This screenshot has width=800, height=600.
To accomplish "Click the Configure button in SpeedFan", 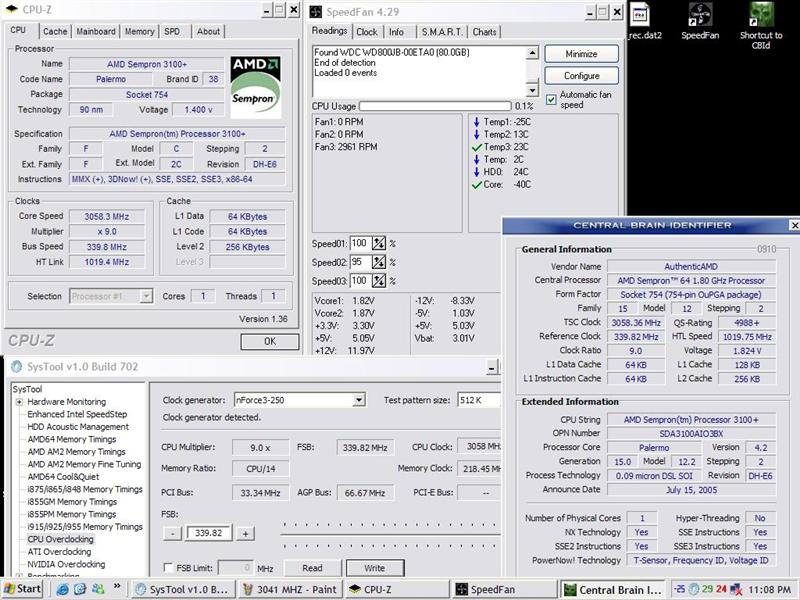I will 581,76.
